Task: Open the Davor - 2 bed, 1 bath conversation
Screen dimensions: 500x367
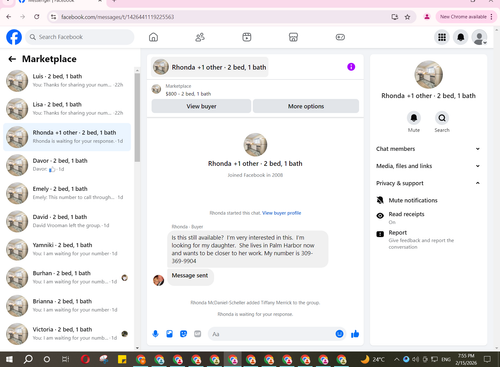Action: pos(67,165)
